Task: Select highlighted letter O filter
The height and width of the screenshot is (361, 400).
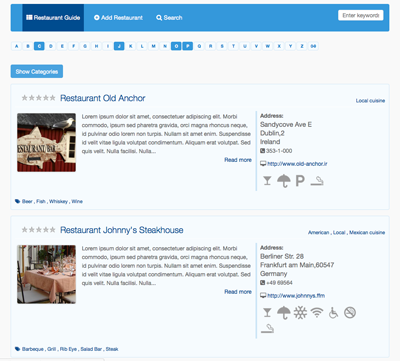Action: click(x=176, y=46)
